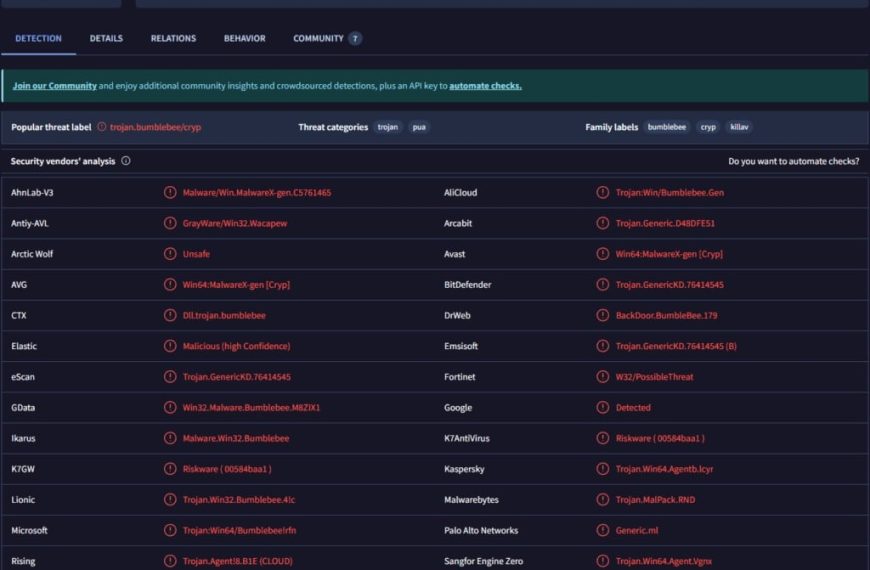Click the alert icon in Lionic row
Image resolution: width=870 pixels, height=570 pixels.
pyautogui.click(x=170, y=500)
